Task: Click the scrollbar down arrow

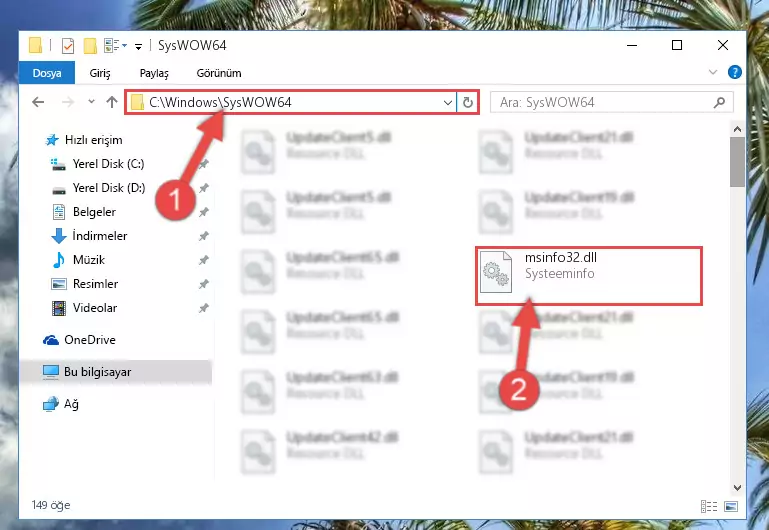Action: pos(737,487)
